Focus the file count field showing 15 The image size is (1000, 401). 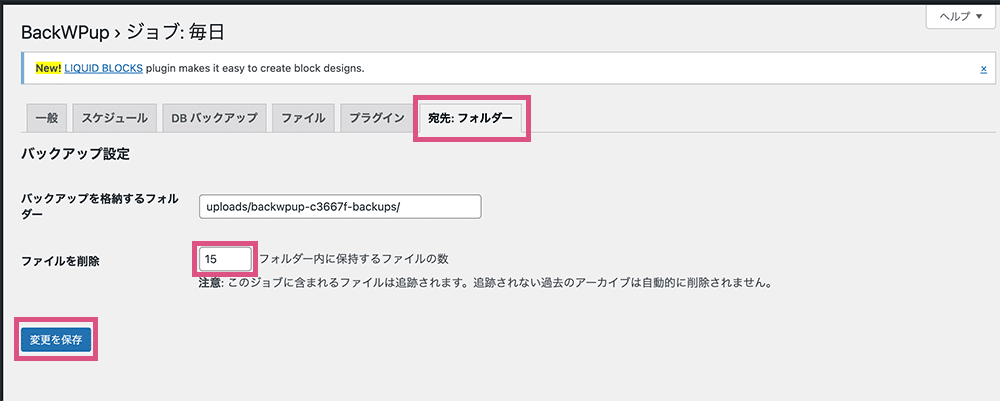[225, 259]
